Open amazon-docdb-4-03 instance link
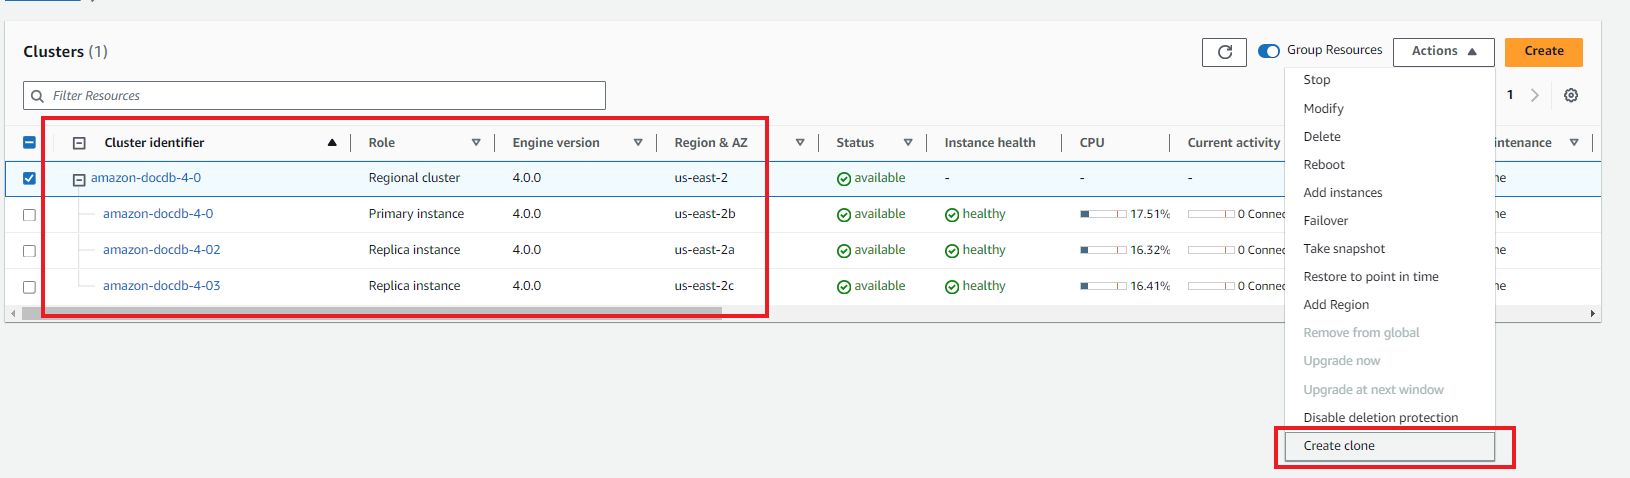Viewport: 1630px width, 478px height. coord(162,286)
